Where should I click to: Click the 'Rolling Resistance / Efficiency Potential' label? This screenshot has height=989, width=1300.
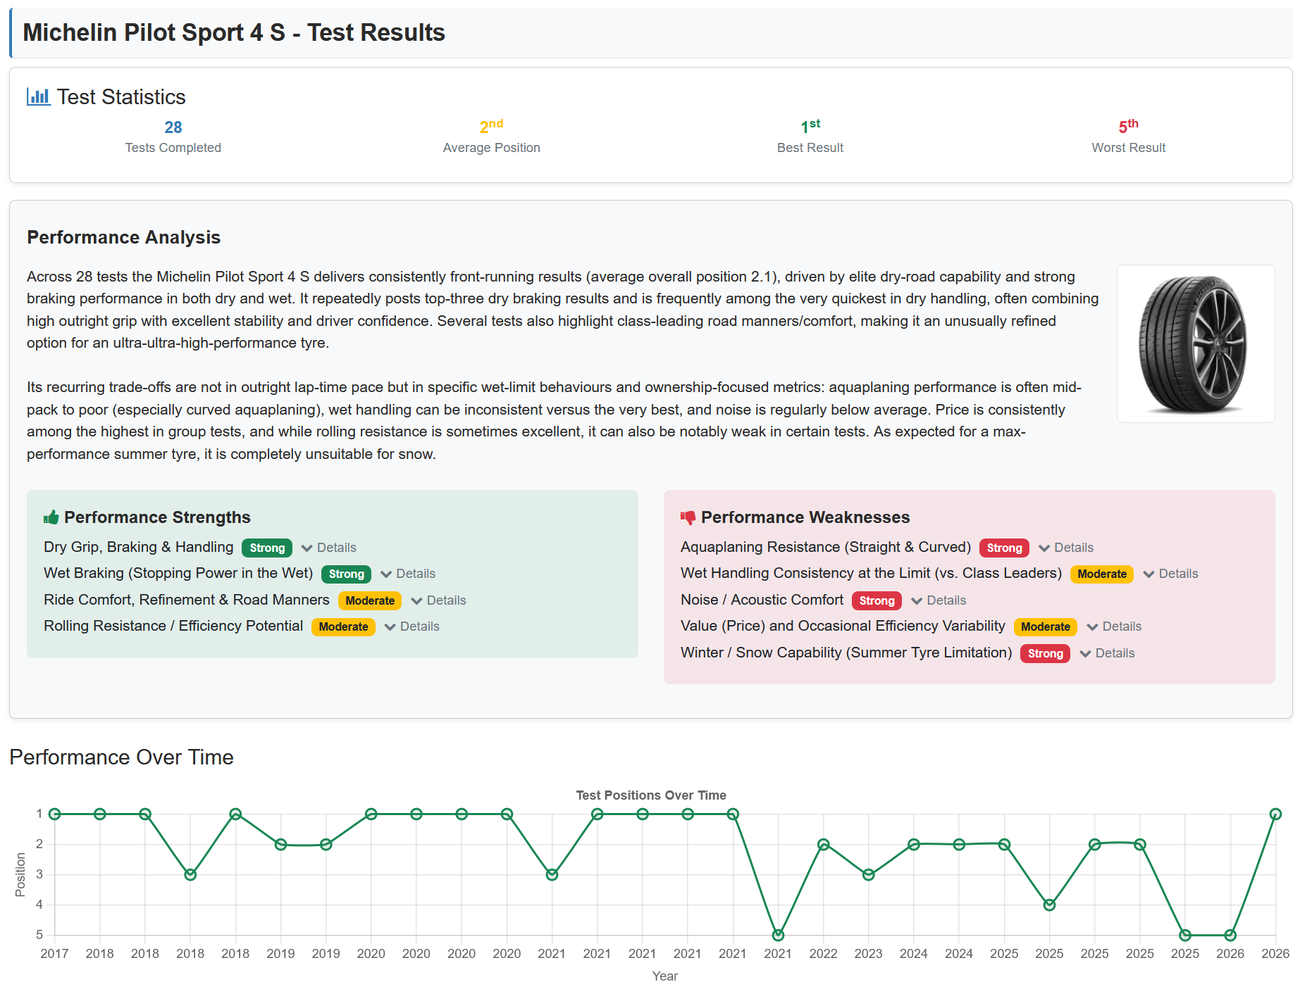tap(174, 627)
